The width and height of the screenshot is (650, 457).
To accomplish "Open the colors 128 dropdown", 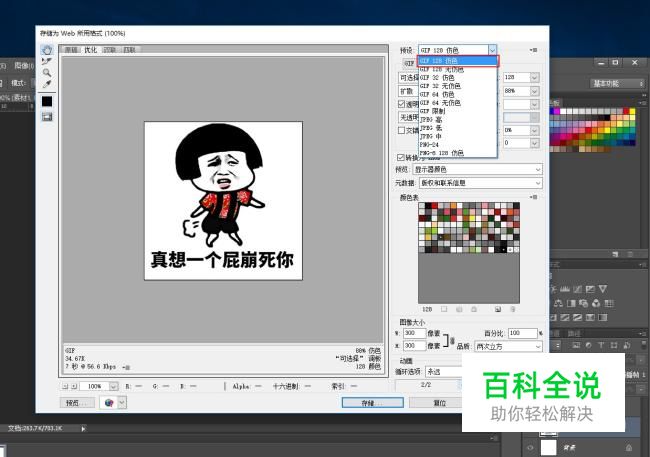I will pyautogui.click(x=534, y=78).
